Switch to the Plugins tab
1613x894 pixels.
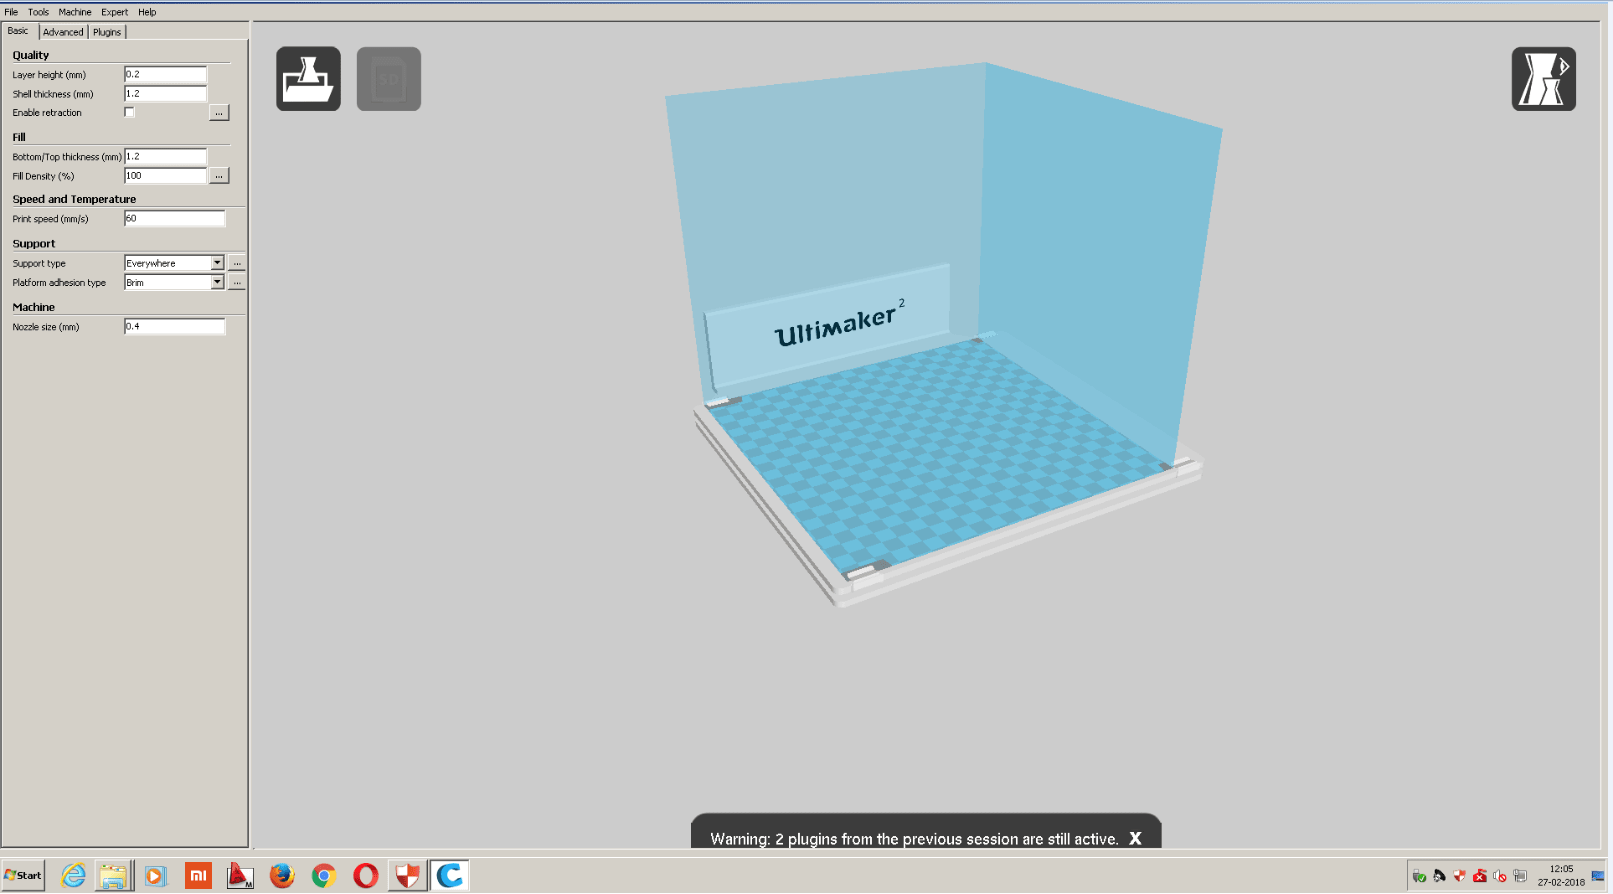coord(107,32)
